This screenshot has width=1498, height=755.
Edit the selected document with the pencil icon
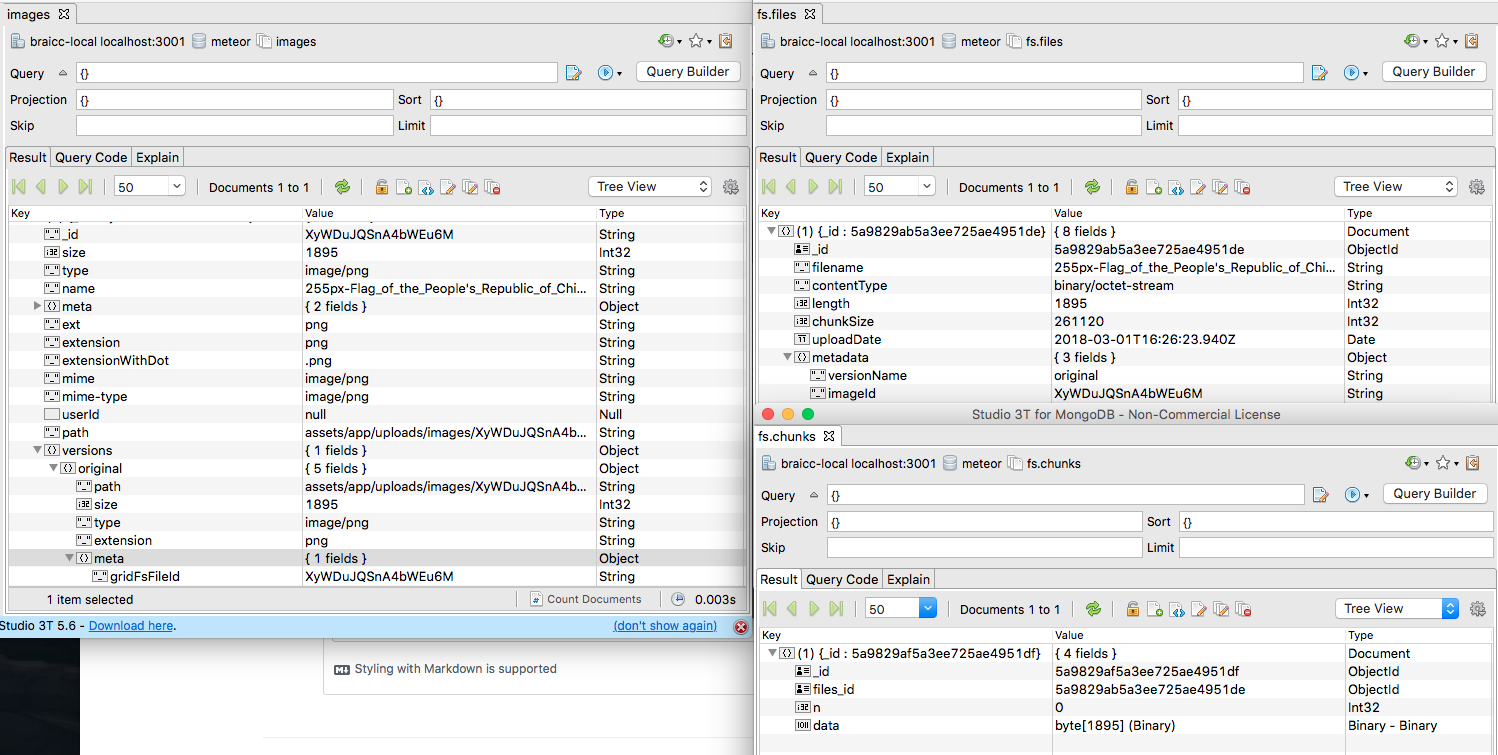(447, 187)
